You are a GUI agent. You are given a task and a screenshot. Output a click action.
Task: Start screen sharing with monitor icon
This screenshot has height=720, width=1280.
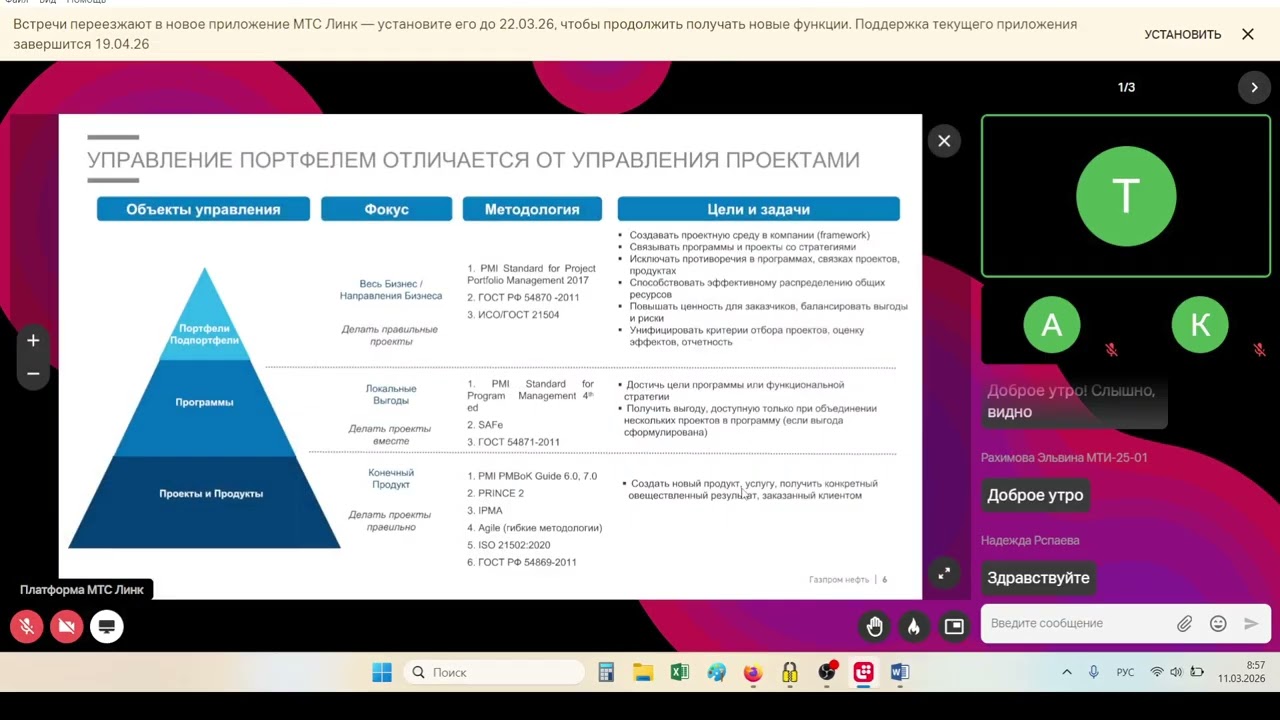(x=107, y=627)
